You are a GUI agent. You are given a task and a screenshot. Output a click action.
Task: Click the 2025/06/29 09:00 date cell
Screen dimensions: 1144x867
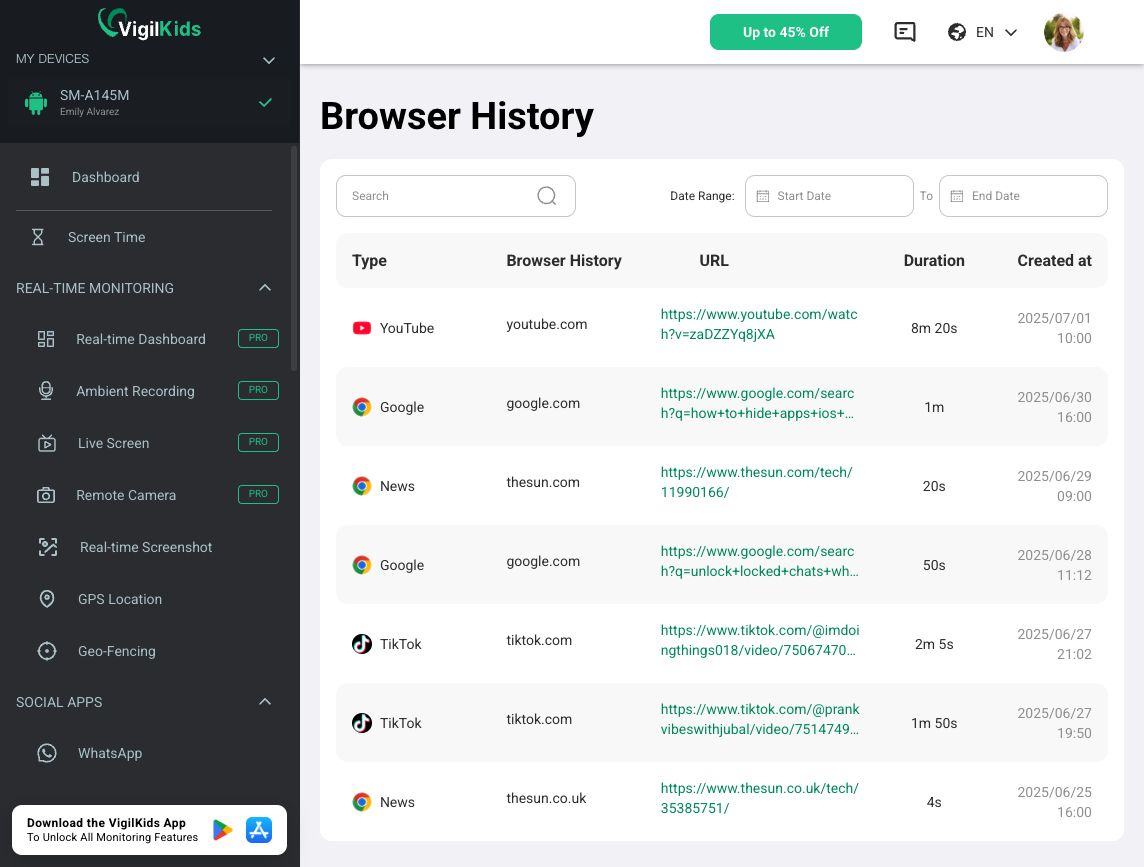click(x=1054, y=486)
